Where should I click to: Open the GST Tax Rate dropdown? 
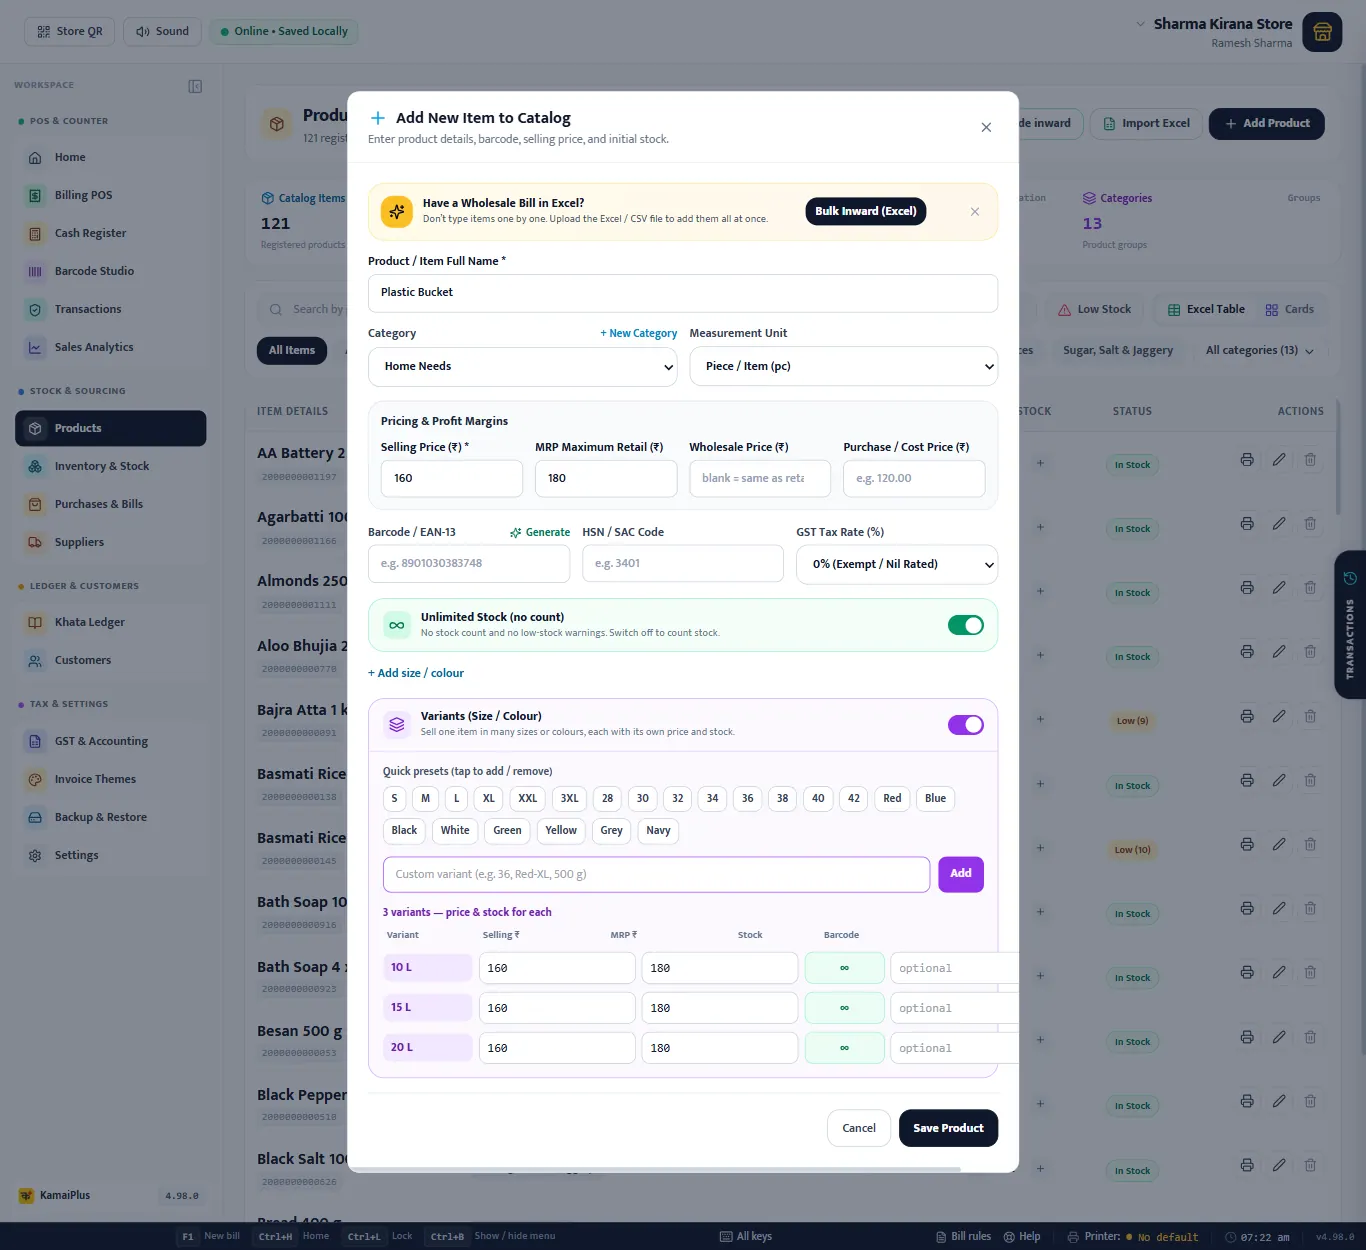[x=897, y=564]
